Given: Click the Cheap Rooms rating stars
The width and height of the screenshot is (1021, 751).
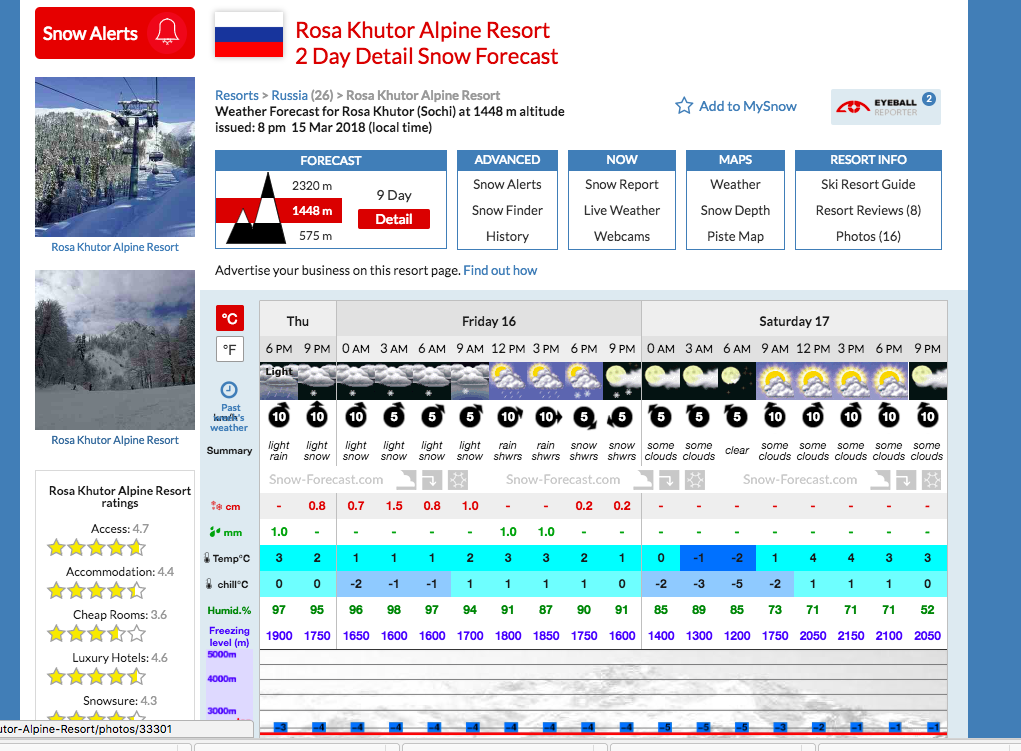Looking at the screenshot, I should pyautogui.click(x=96, y=634).
